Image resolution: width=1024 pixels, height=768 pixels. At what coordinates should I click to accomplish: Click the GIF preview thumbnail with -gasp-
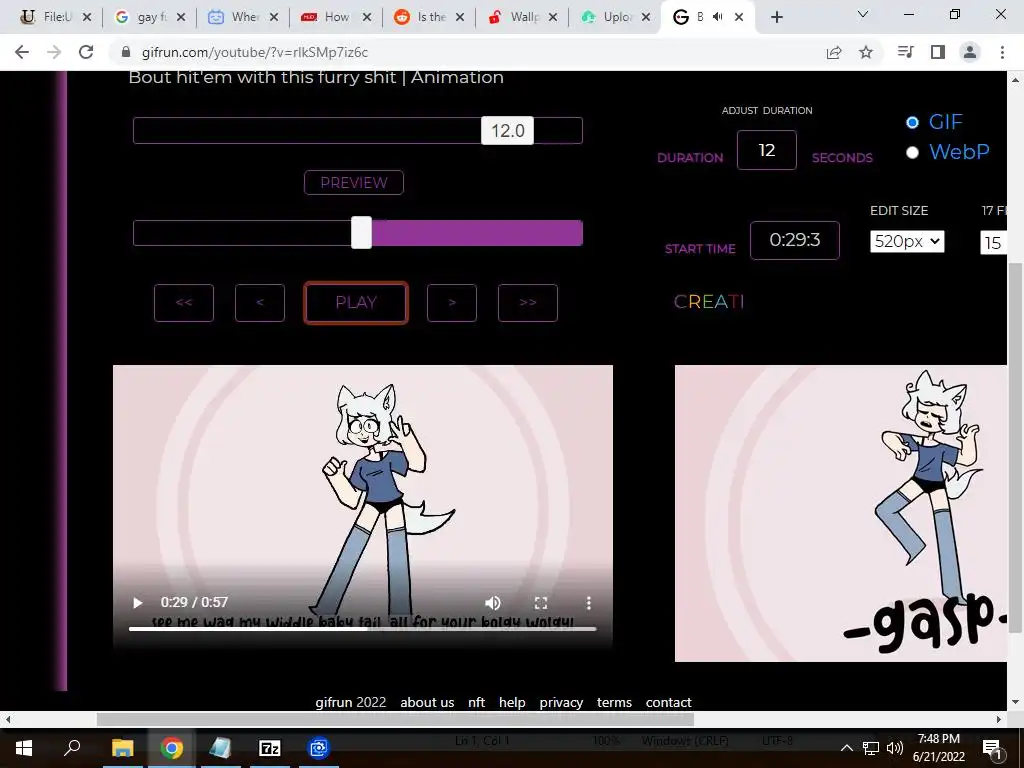point(841,513)
